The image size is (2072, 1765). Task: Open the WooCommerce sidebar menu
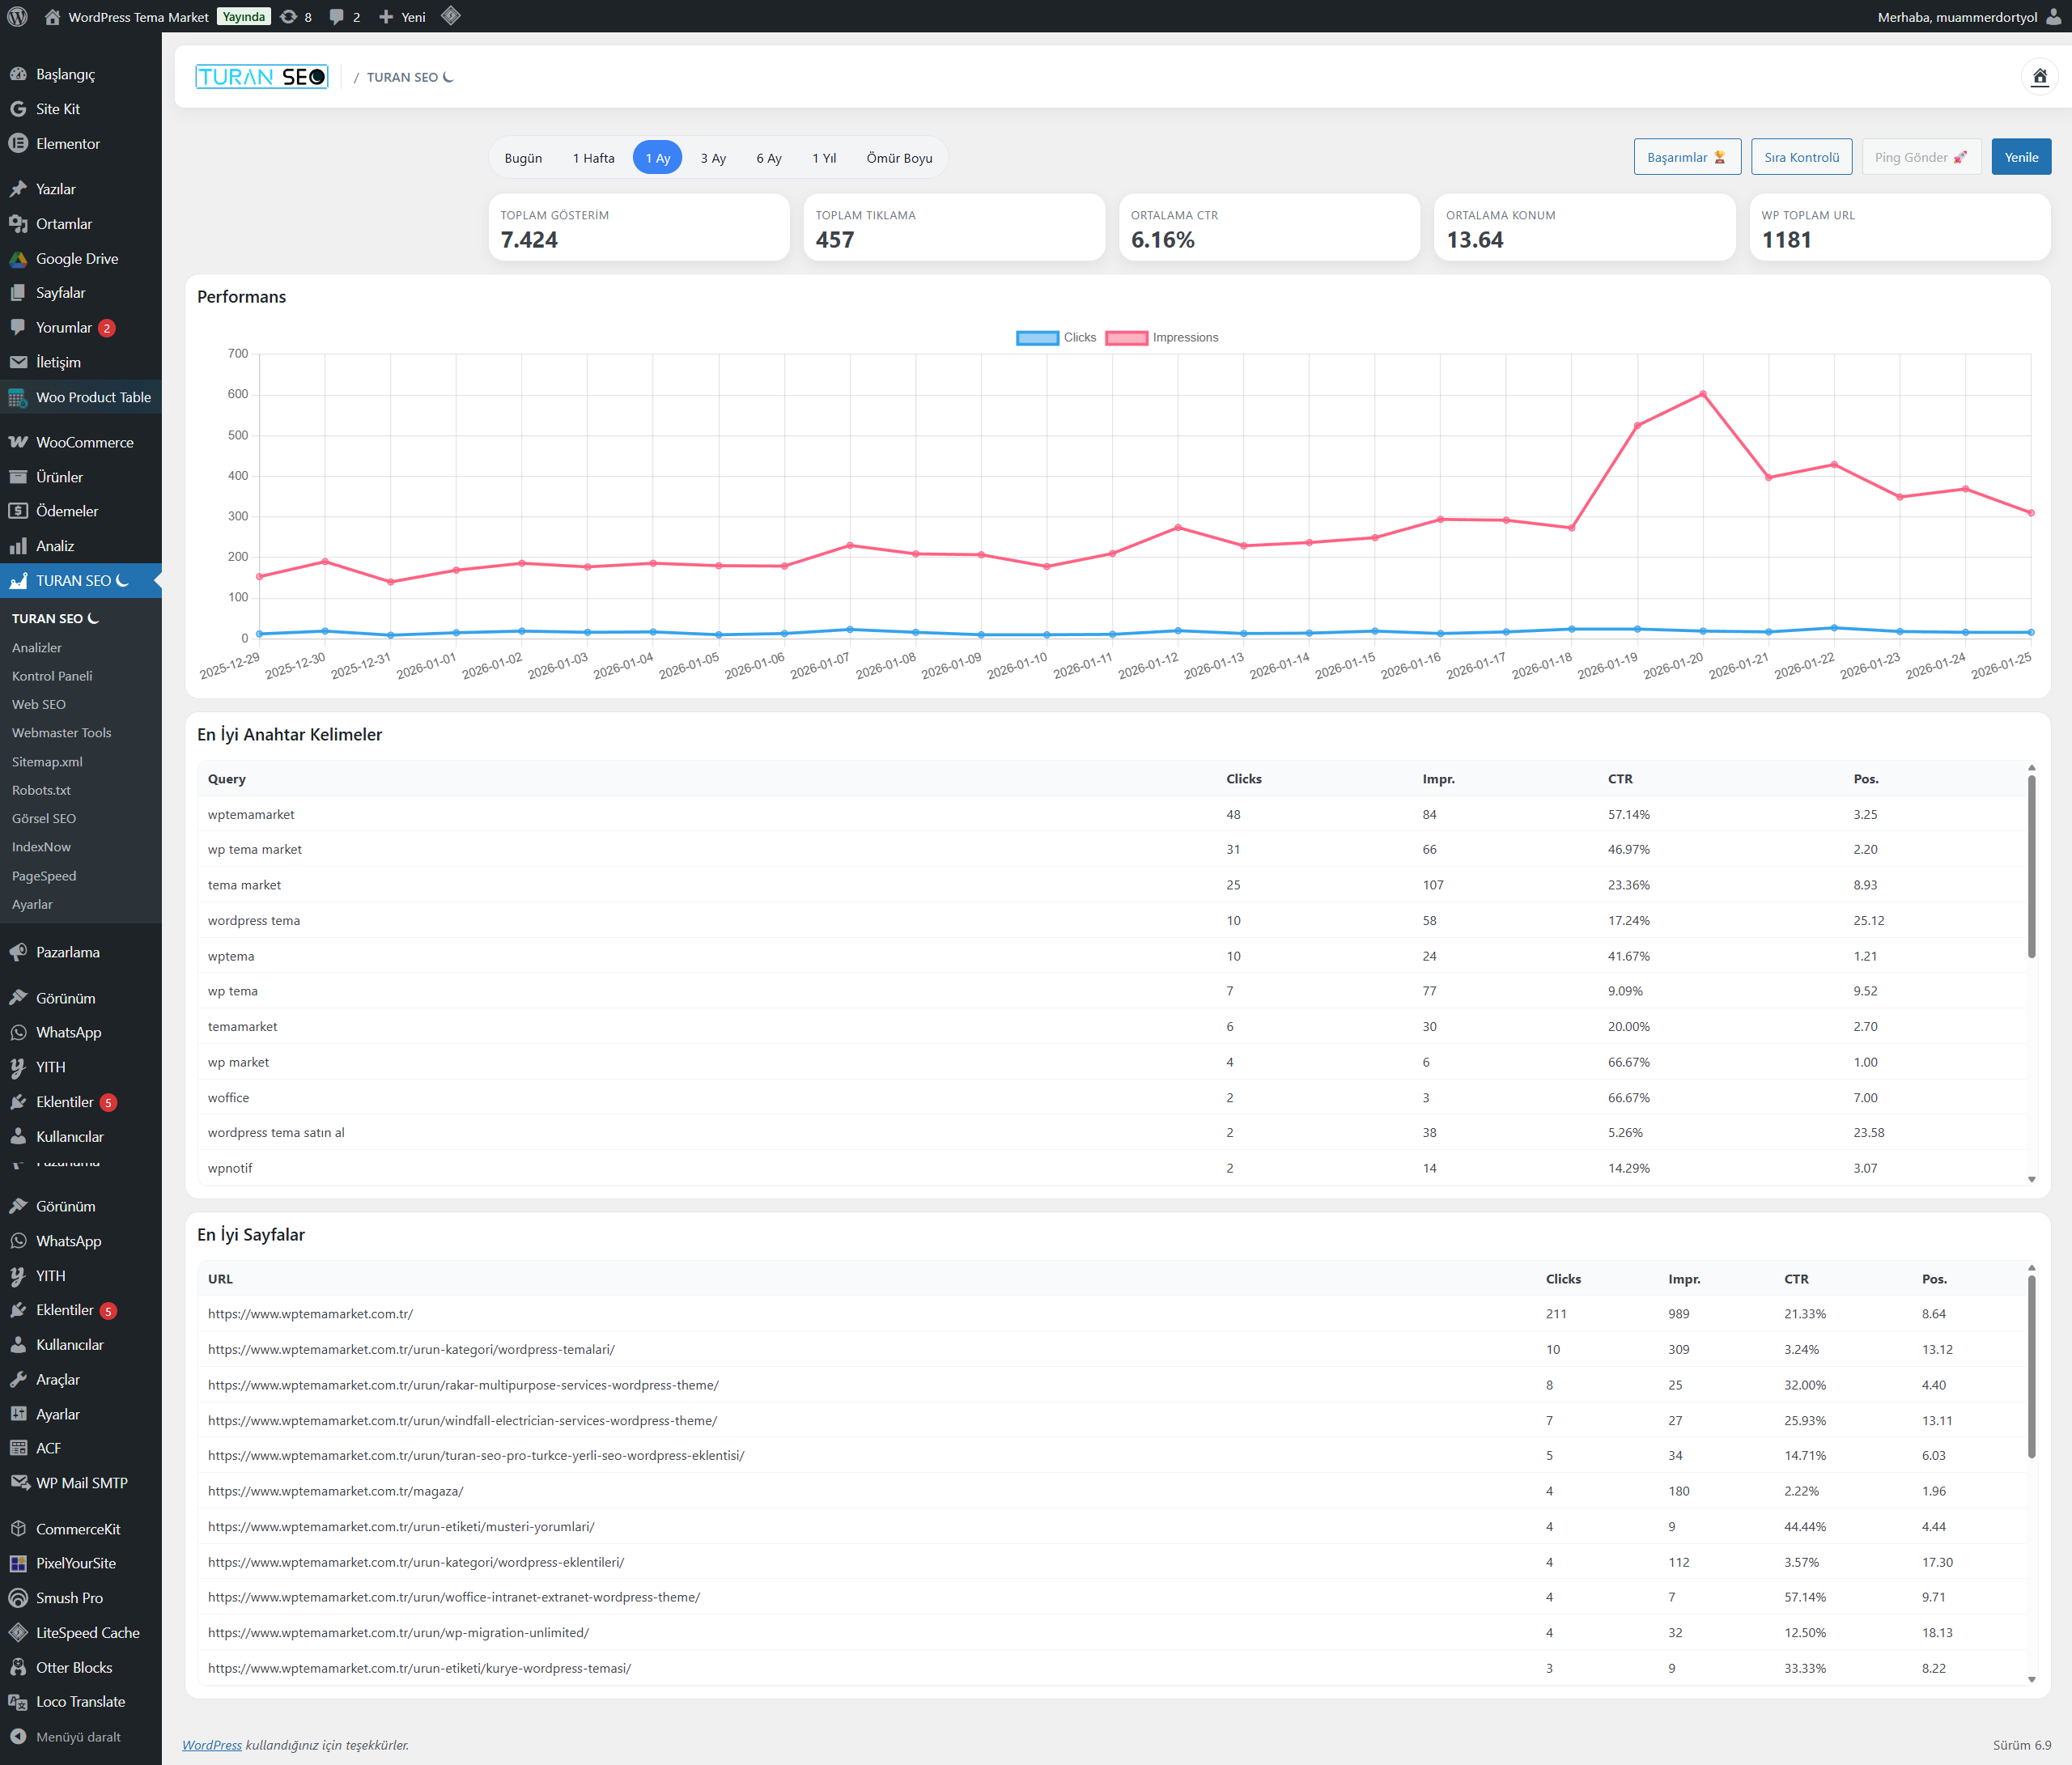[84, 442]
